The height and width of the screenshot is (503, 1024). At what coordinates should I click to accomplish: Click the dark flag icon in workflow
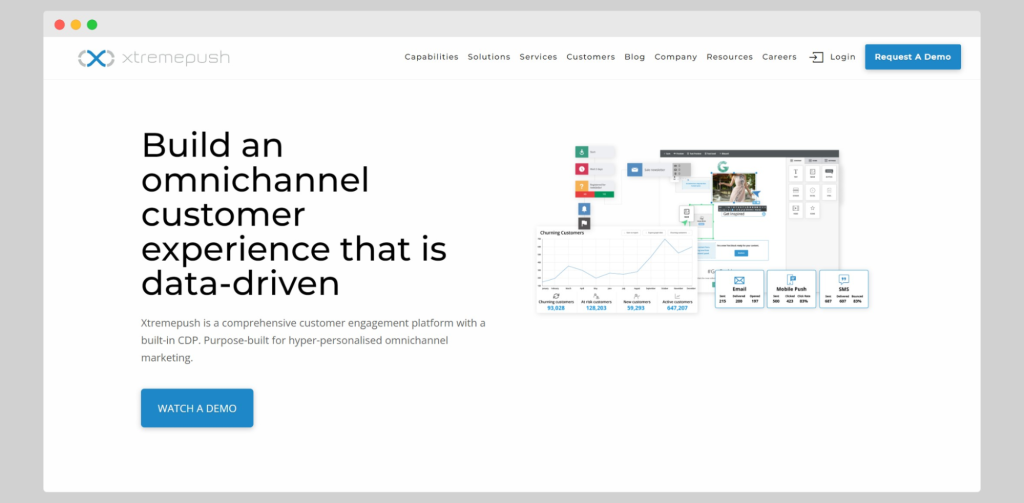[584, 223]
